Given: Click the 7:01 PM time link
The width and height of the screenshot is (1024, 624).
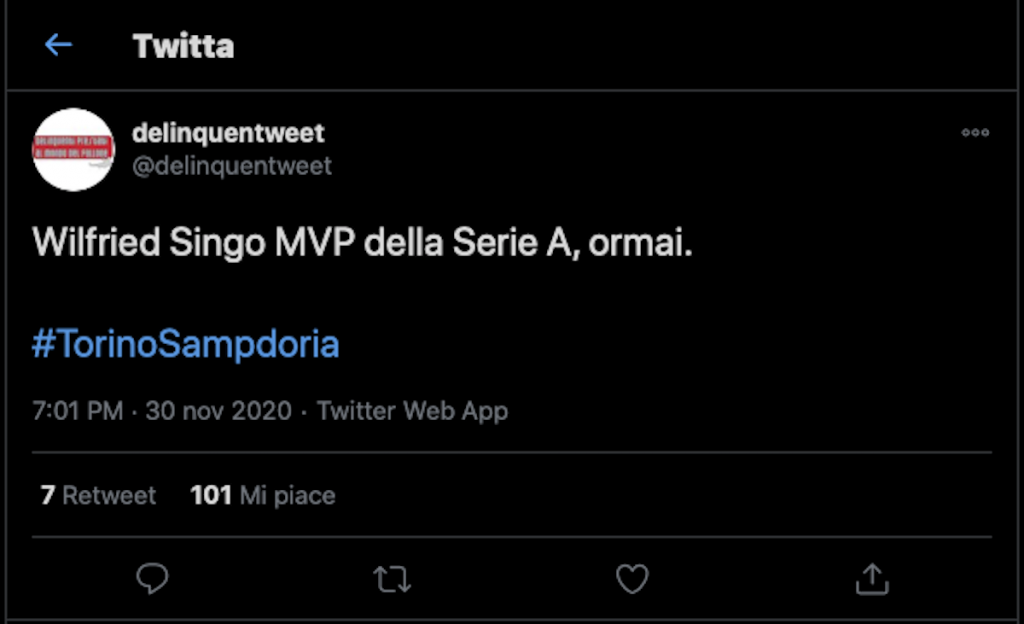Looking at the screenshot, I should coord(77,411).
